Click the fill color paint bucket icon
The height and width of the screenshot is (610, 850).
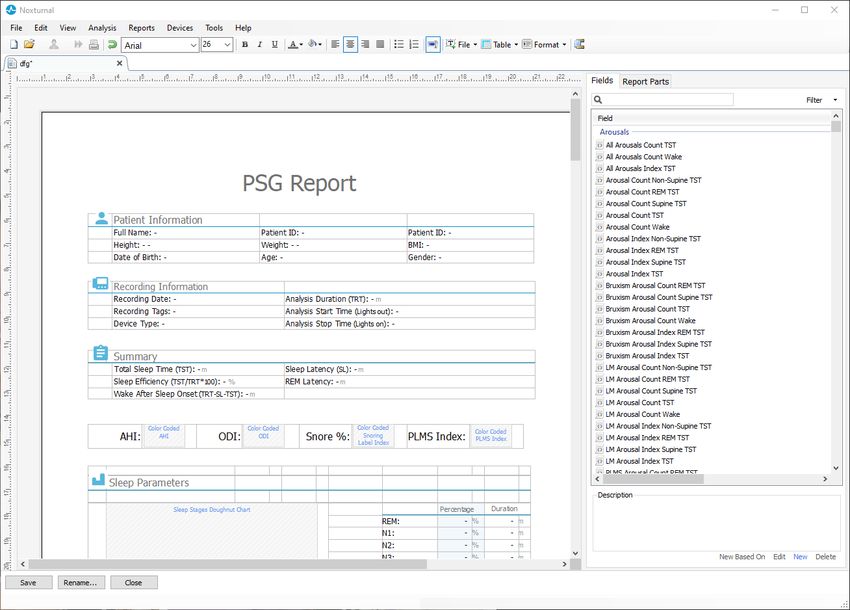(x=312, y=44)
